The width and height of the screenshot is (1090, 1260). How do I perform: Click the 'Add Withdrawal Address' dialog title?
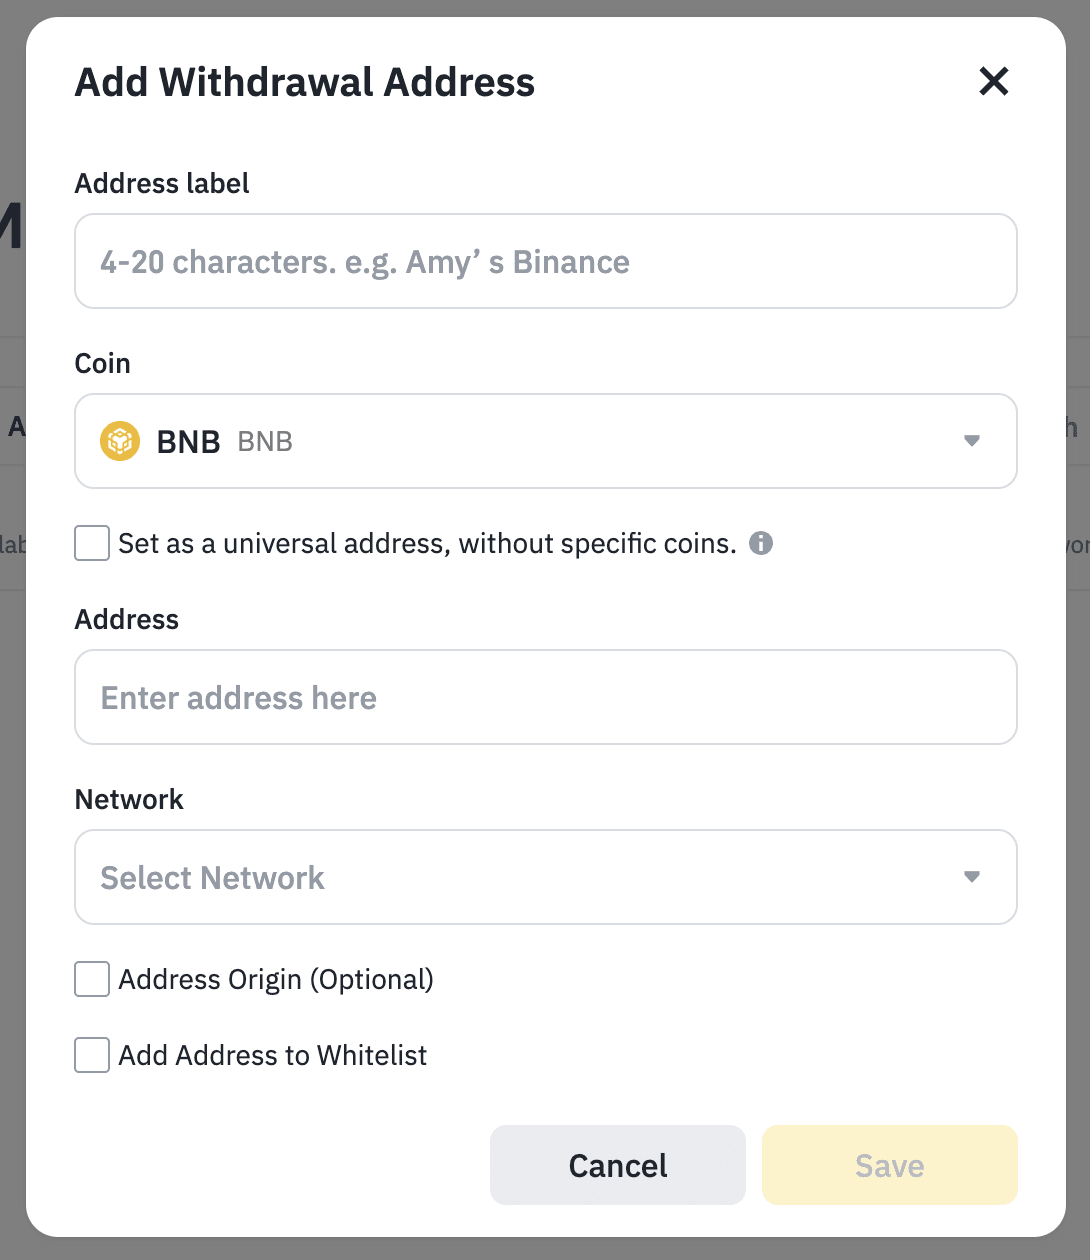pyautogui.click(x=305, y=82)
